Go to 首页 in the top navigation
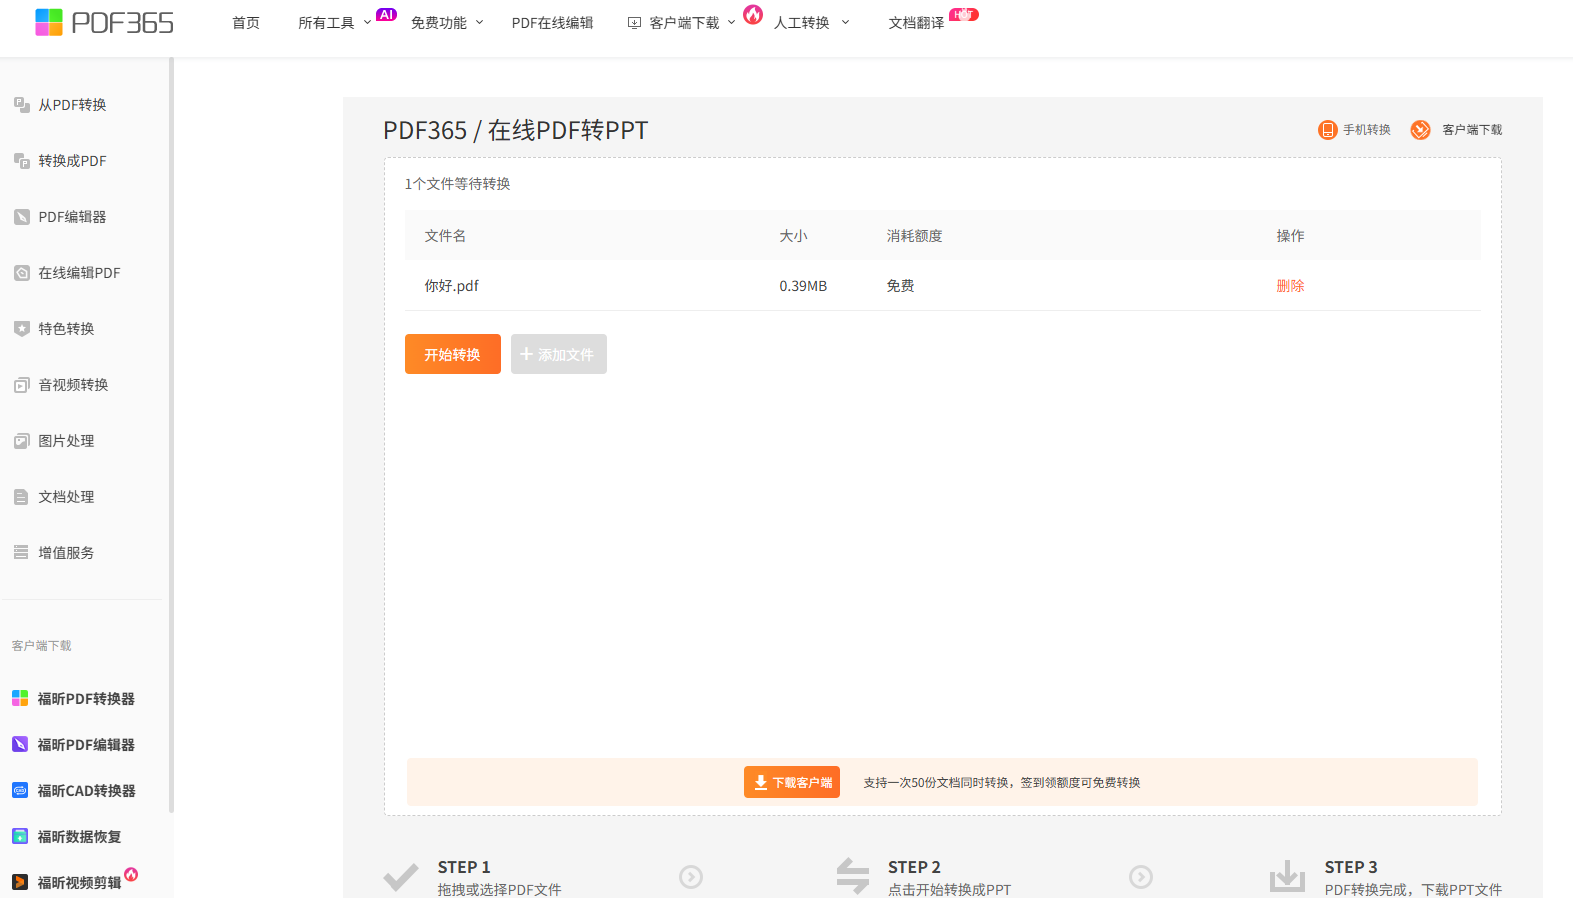The width and height of the screenshot is (1573, 898). (246, 22)
